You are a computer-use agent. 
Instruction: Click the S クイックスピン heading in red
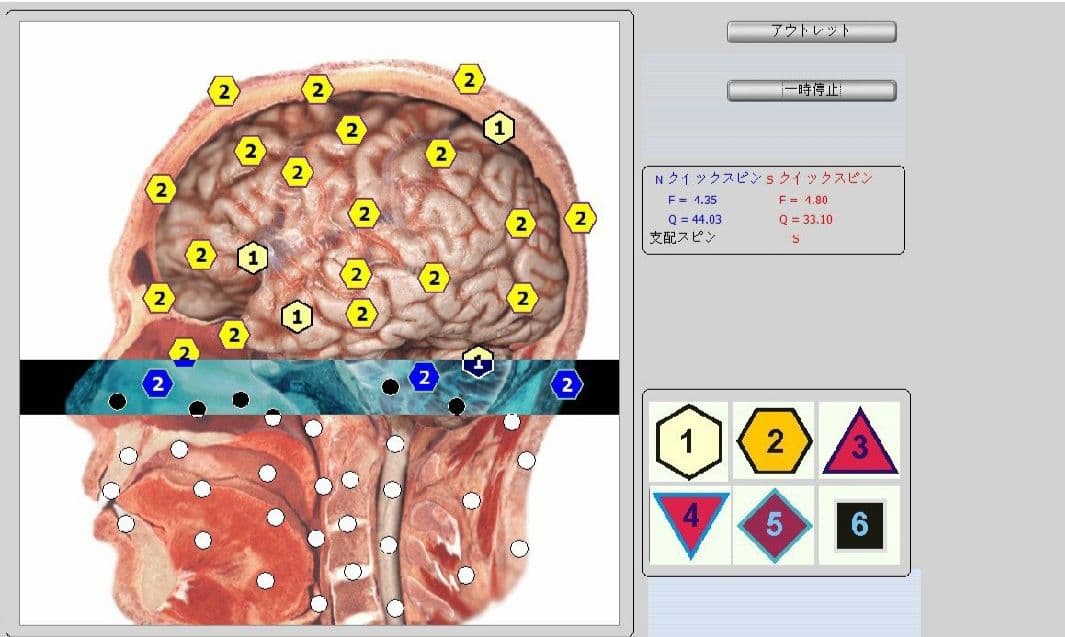pos(819,179)
